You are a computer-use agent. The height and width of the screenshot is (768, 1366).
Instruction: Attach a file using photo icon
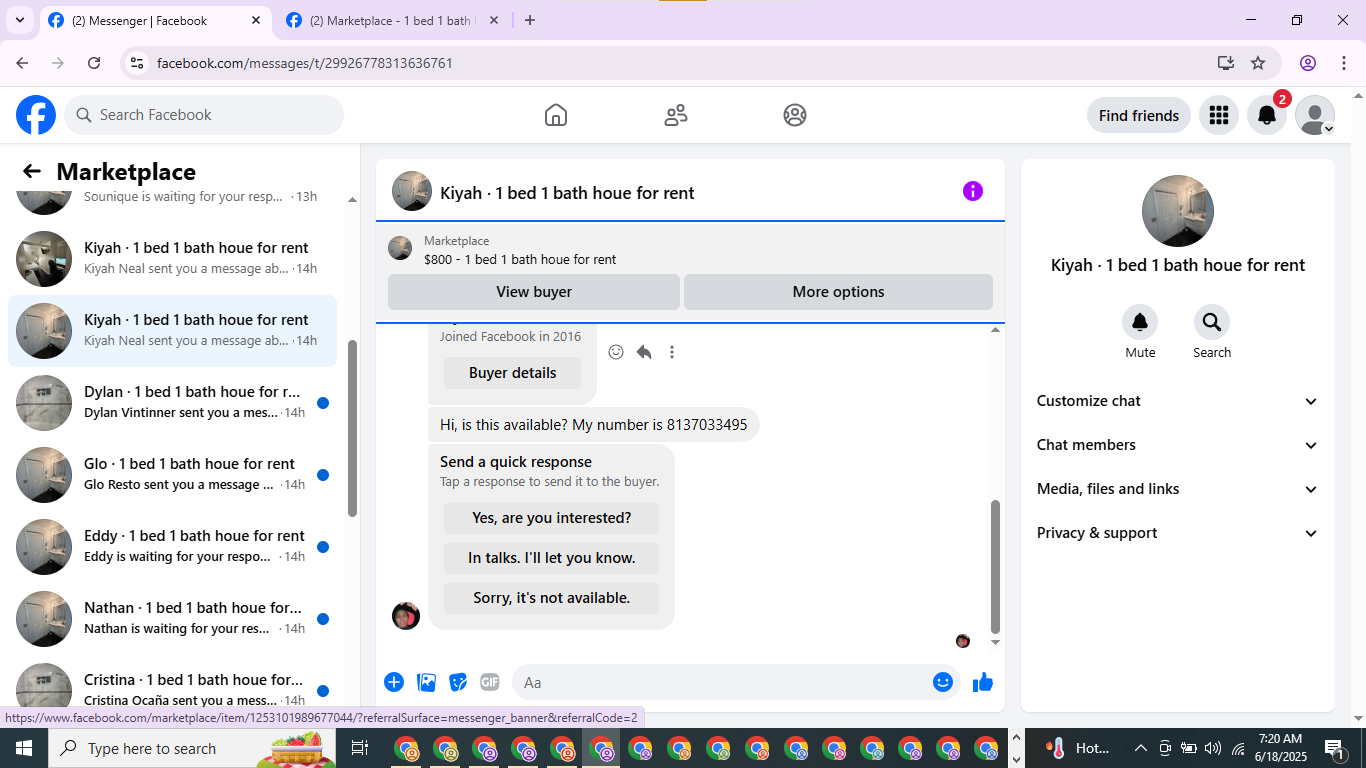point(427,682)
